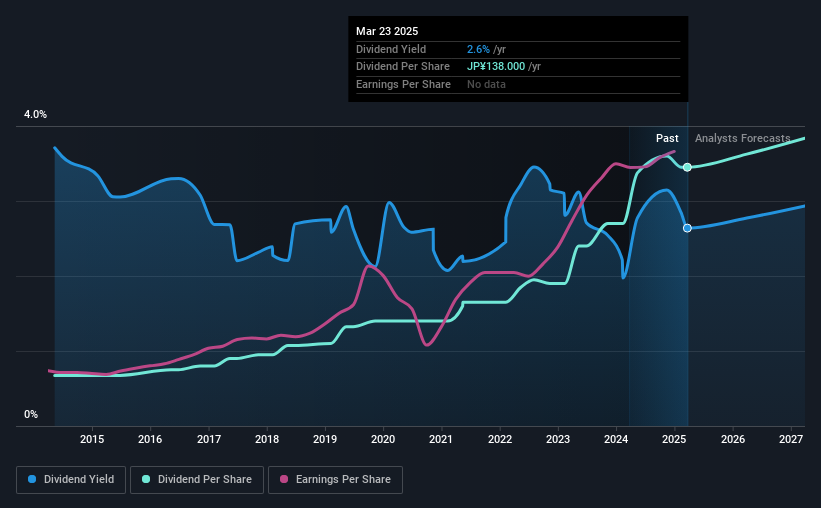Screen dimensions: 821x508
Task: Click the 'JP¥138.000' dividend per share value
Action: pos(496,67)
